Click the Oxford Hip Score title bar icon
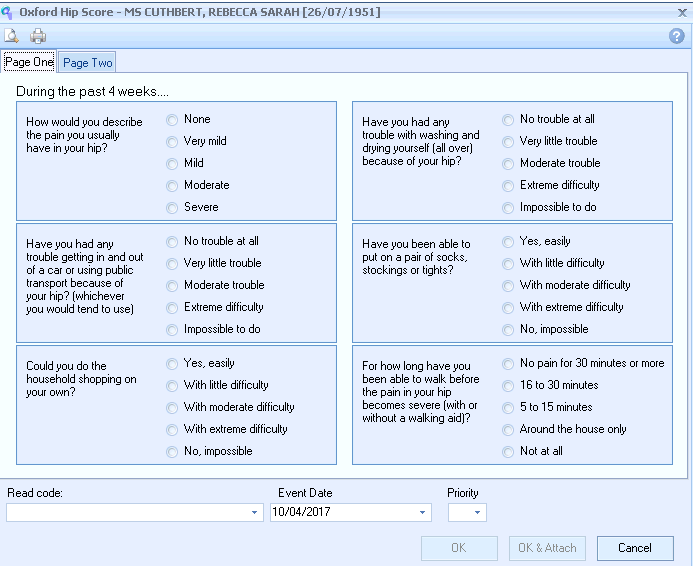This screenshot has height=566, width=693. click(x=9, y=10)
